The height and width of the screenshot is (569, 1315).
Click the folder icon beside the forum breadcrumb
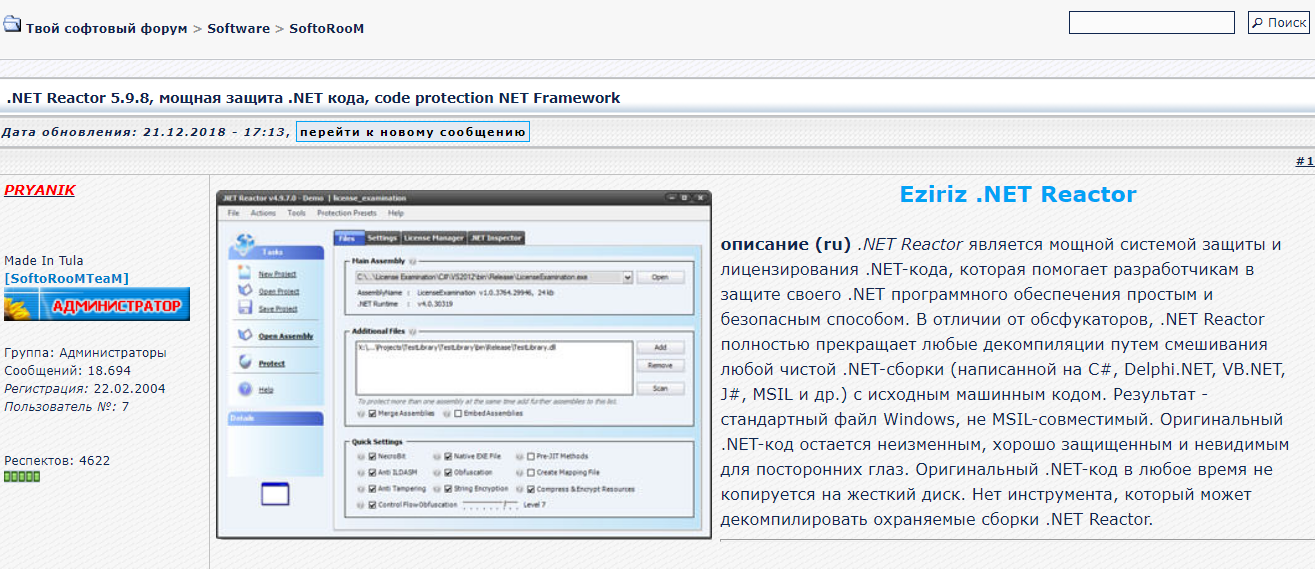11,24
